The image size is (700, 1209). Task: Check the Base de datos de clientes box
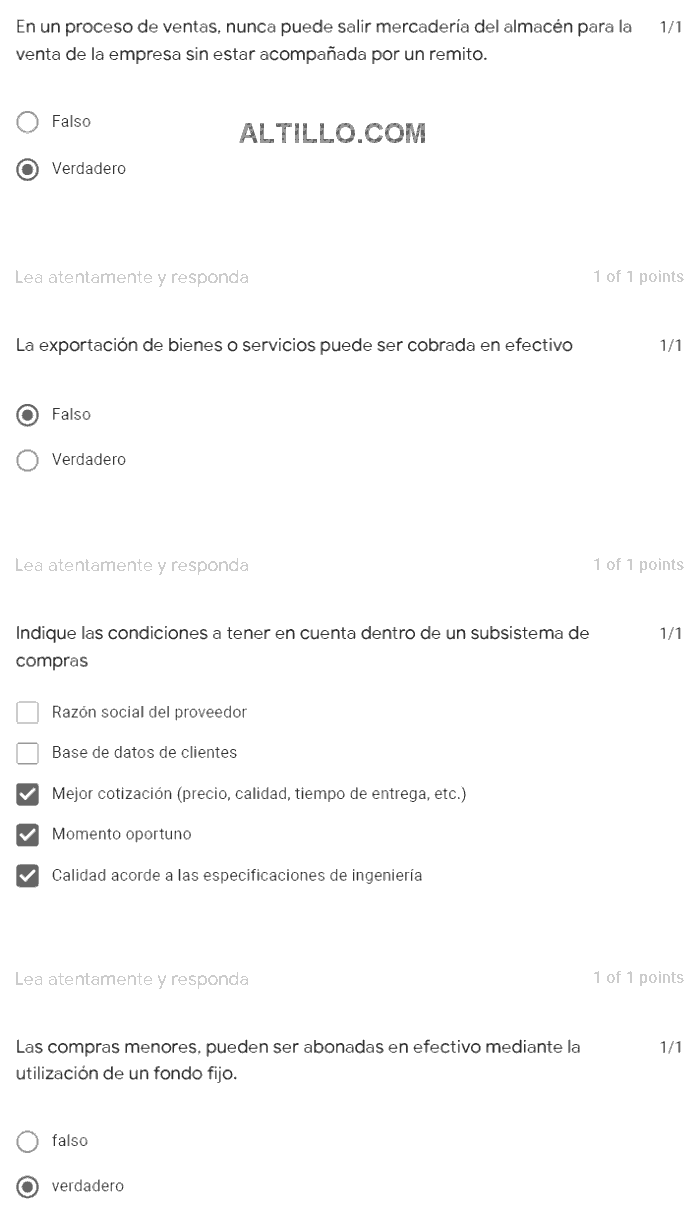pyautogui.click(x=28, y=753)
